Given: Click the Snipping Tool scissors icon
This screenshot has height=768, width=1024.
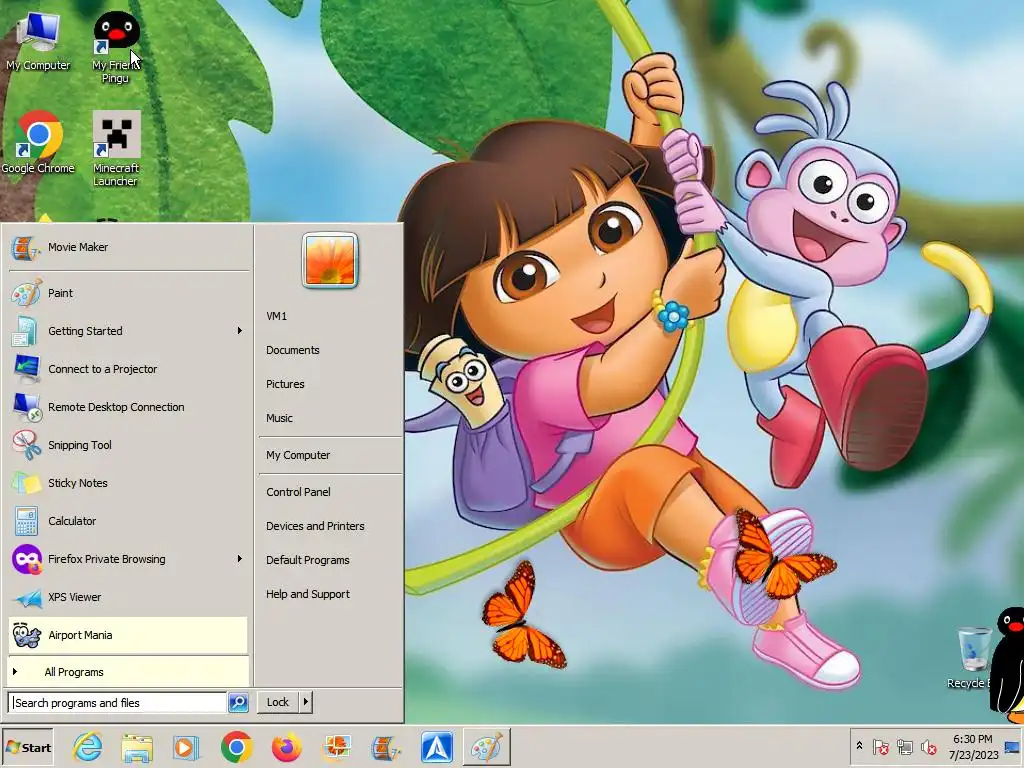Looking at the screenshot, I should pos(27,445).
